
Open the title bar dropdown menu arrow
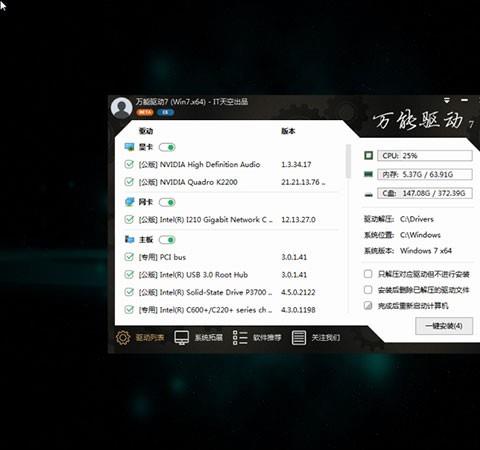click(447, 100)
